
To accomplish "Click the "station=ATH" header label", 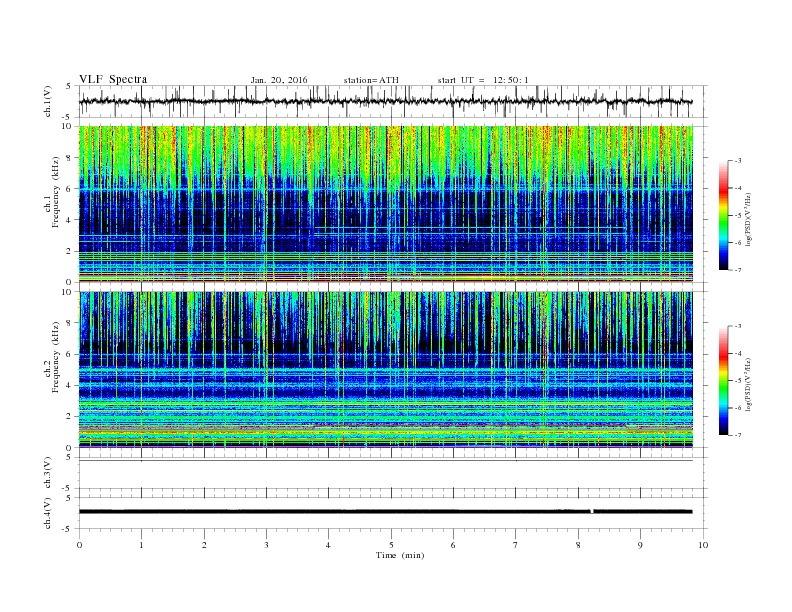I will [371, 80].
